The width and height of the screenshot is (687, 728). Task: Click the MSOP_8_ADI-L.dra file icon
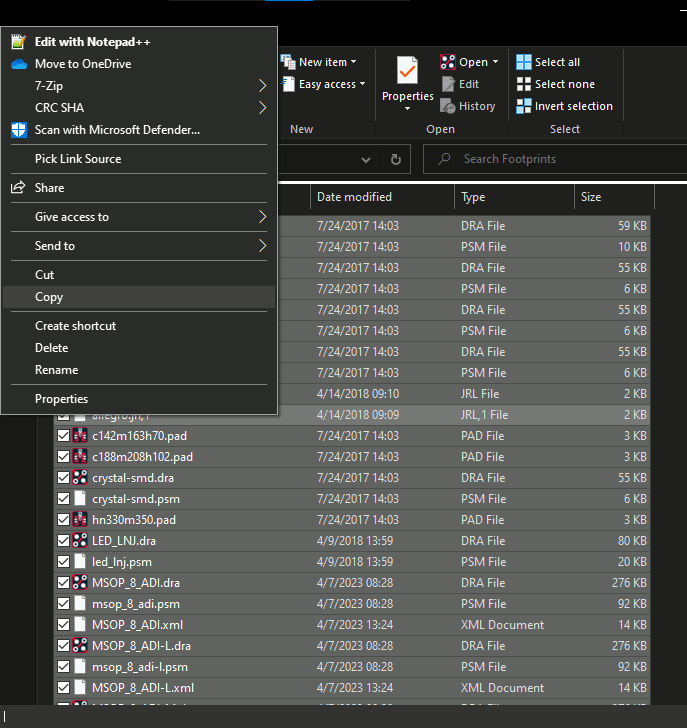[x=80, y=646]
